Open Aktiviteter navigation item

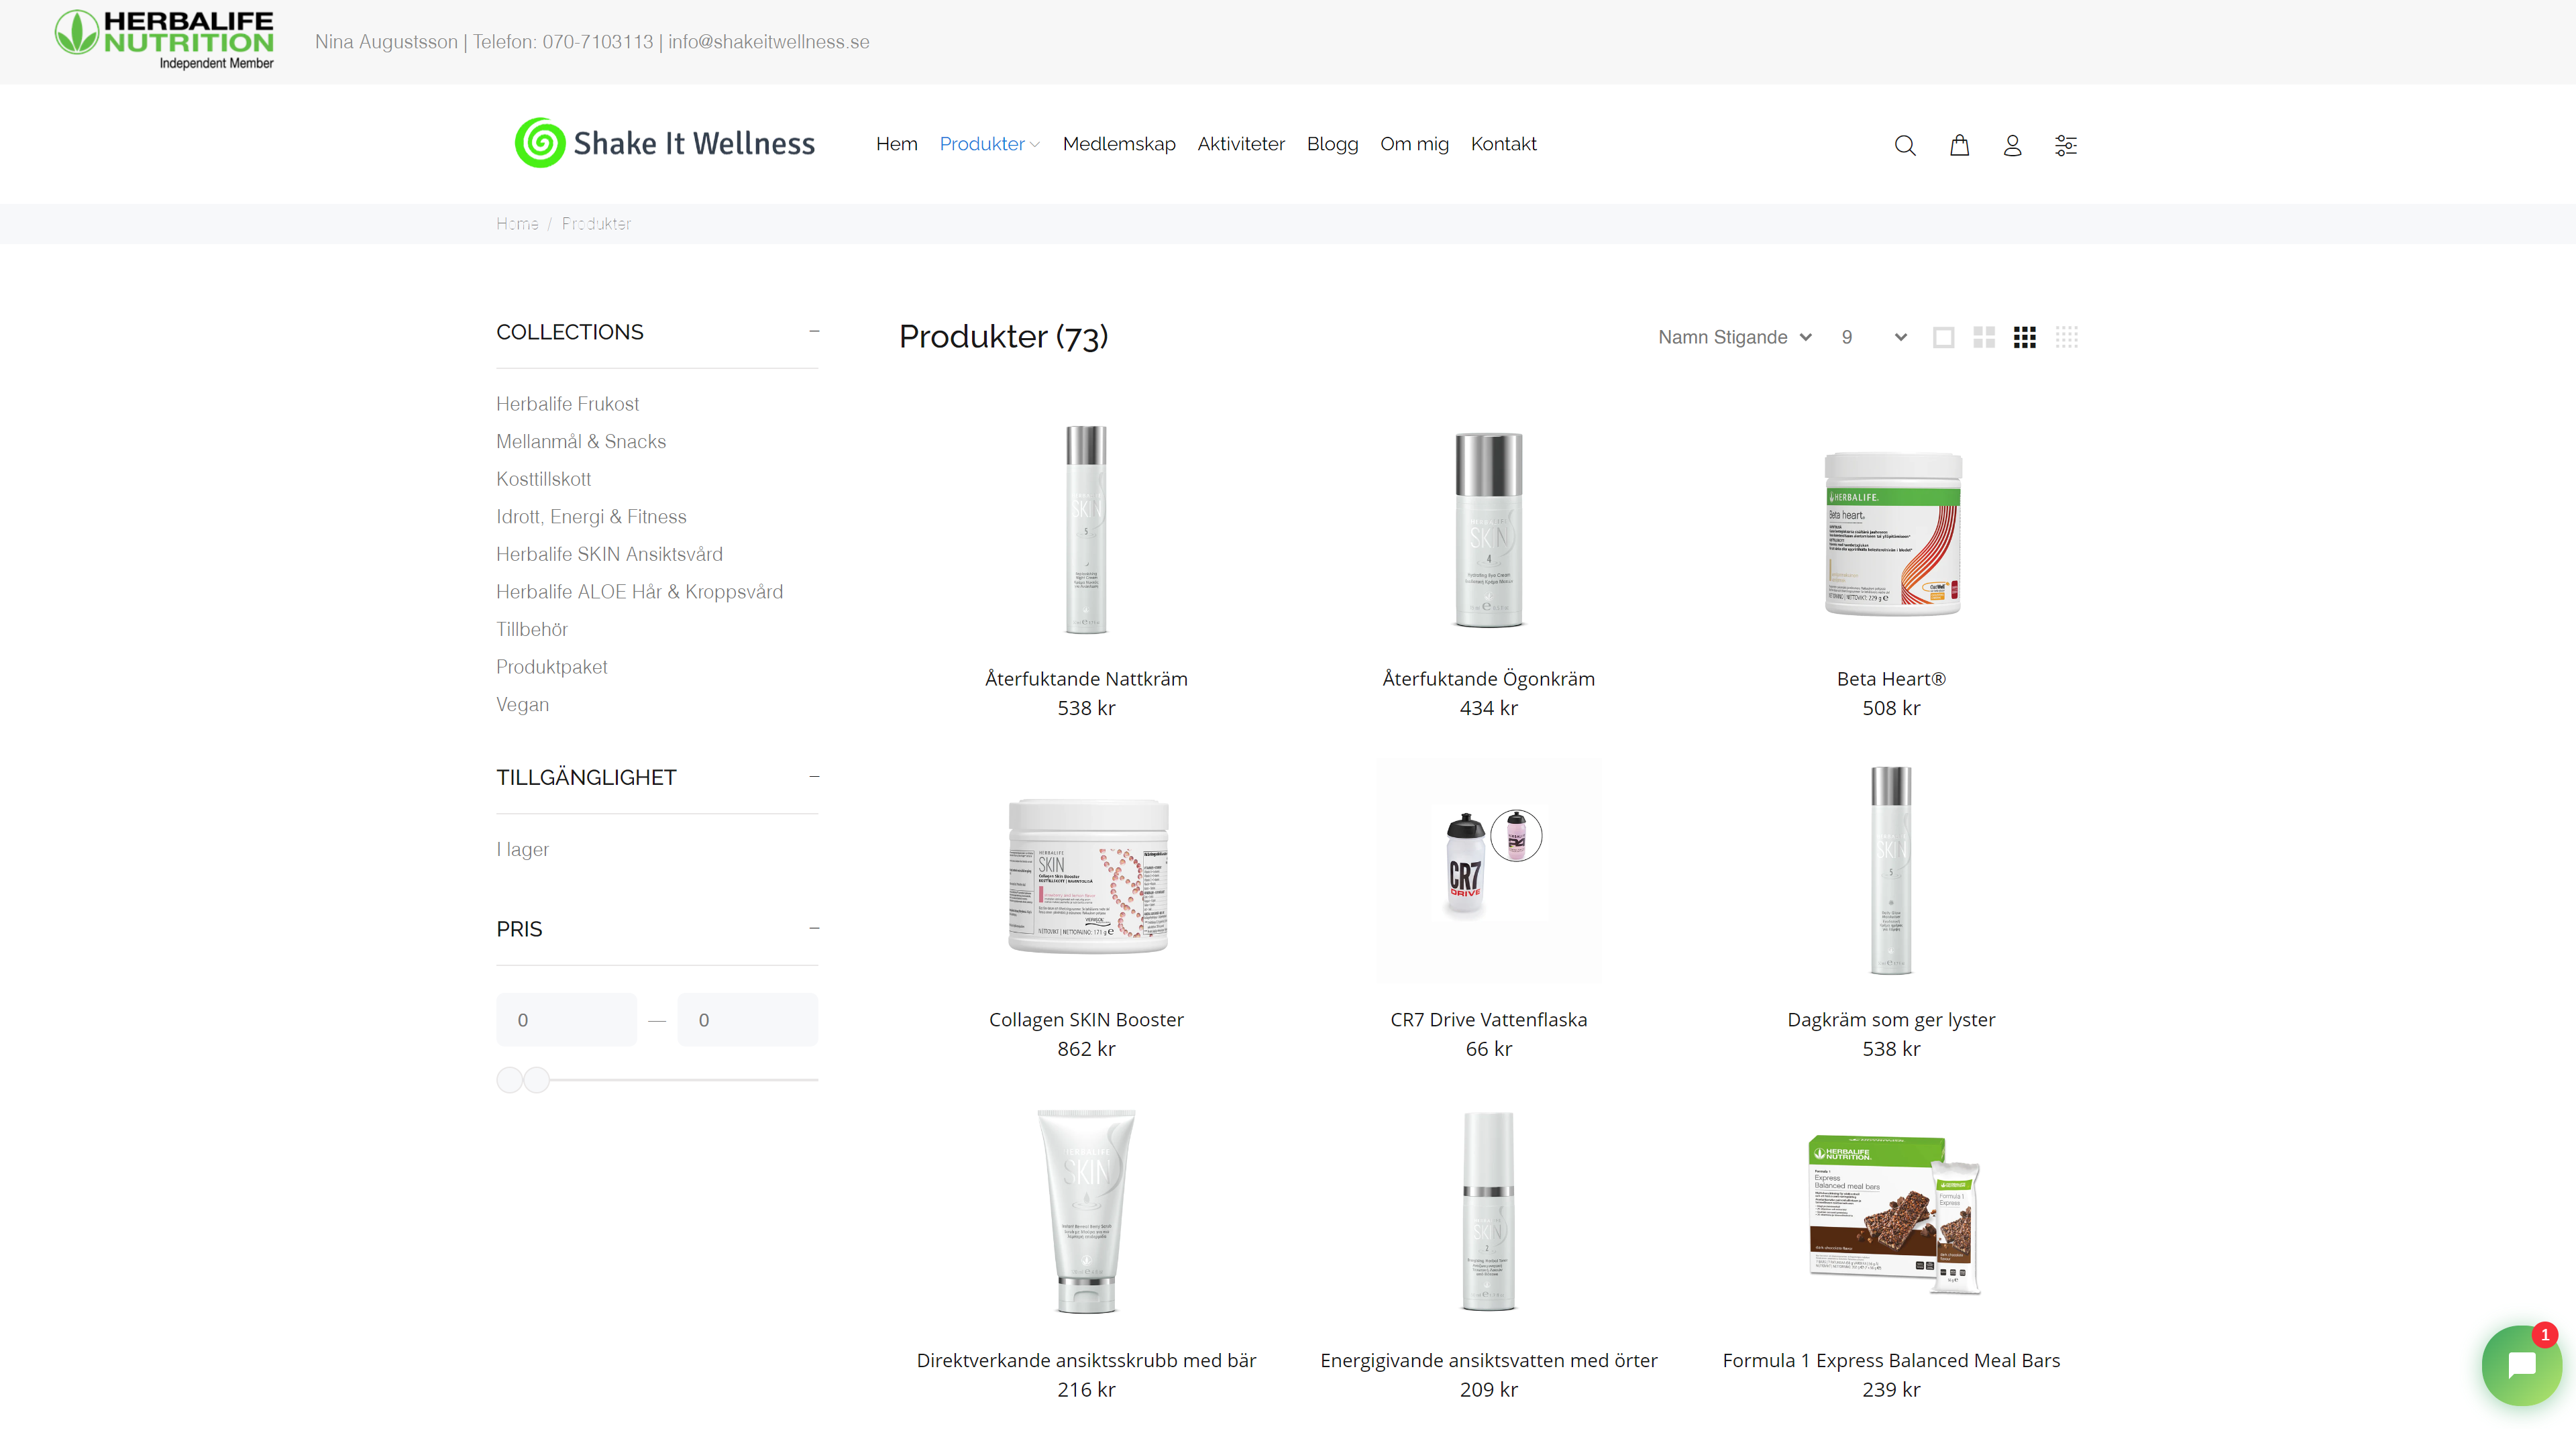(1241, 144)
